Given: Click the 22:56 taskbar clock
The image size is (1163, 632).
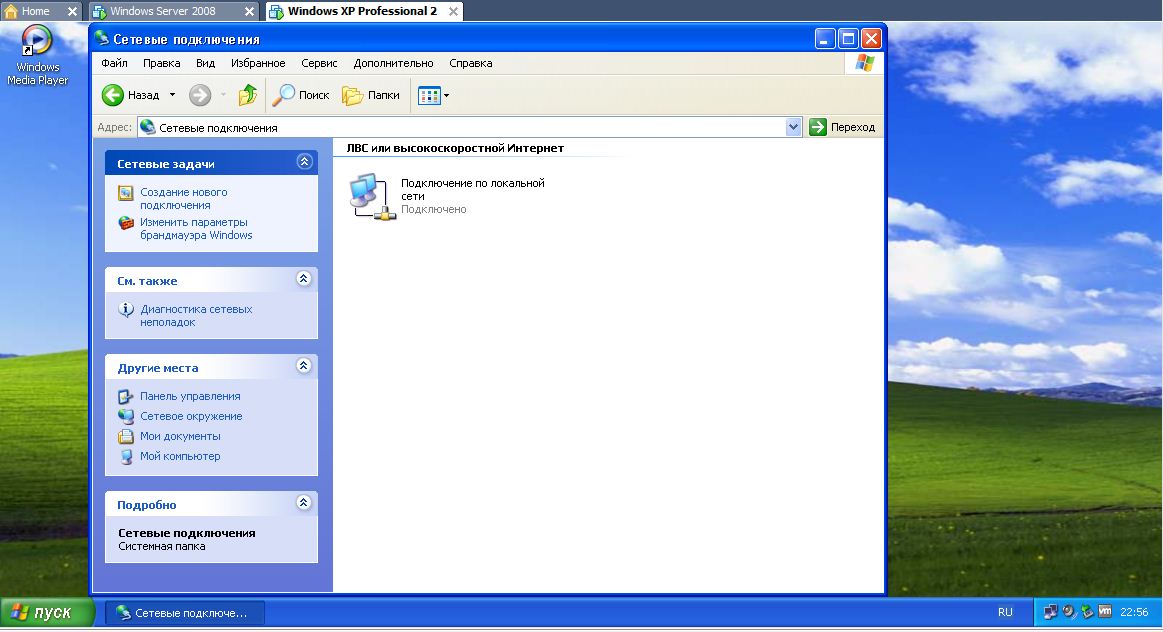Looking at the screenshot, I should pyautogui.click(x=1134, y=612).
